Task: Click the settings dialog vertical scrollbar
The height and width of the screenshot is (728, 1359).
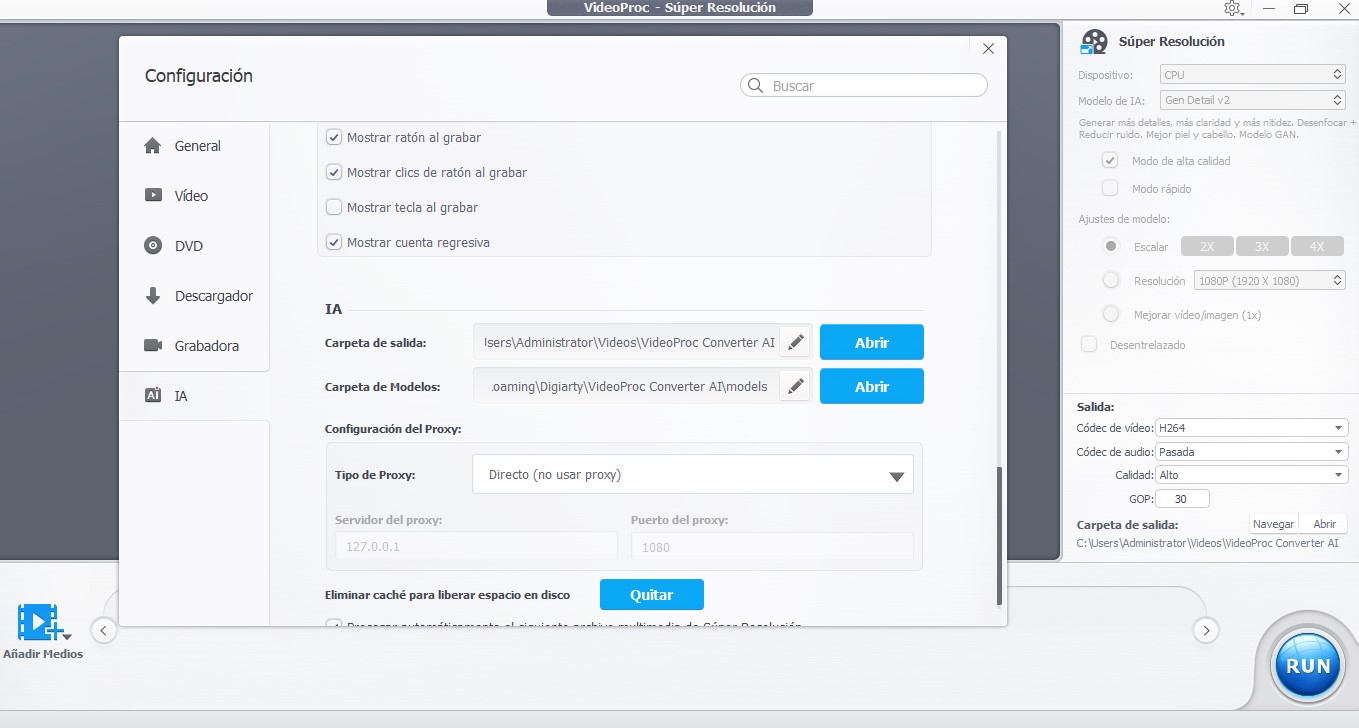Action: [x=999, y=535]
